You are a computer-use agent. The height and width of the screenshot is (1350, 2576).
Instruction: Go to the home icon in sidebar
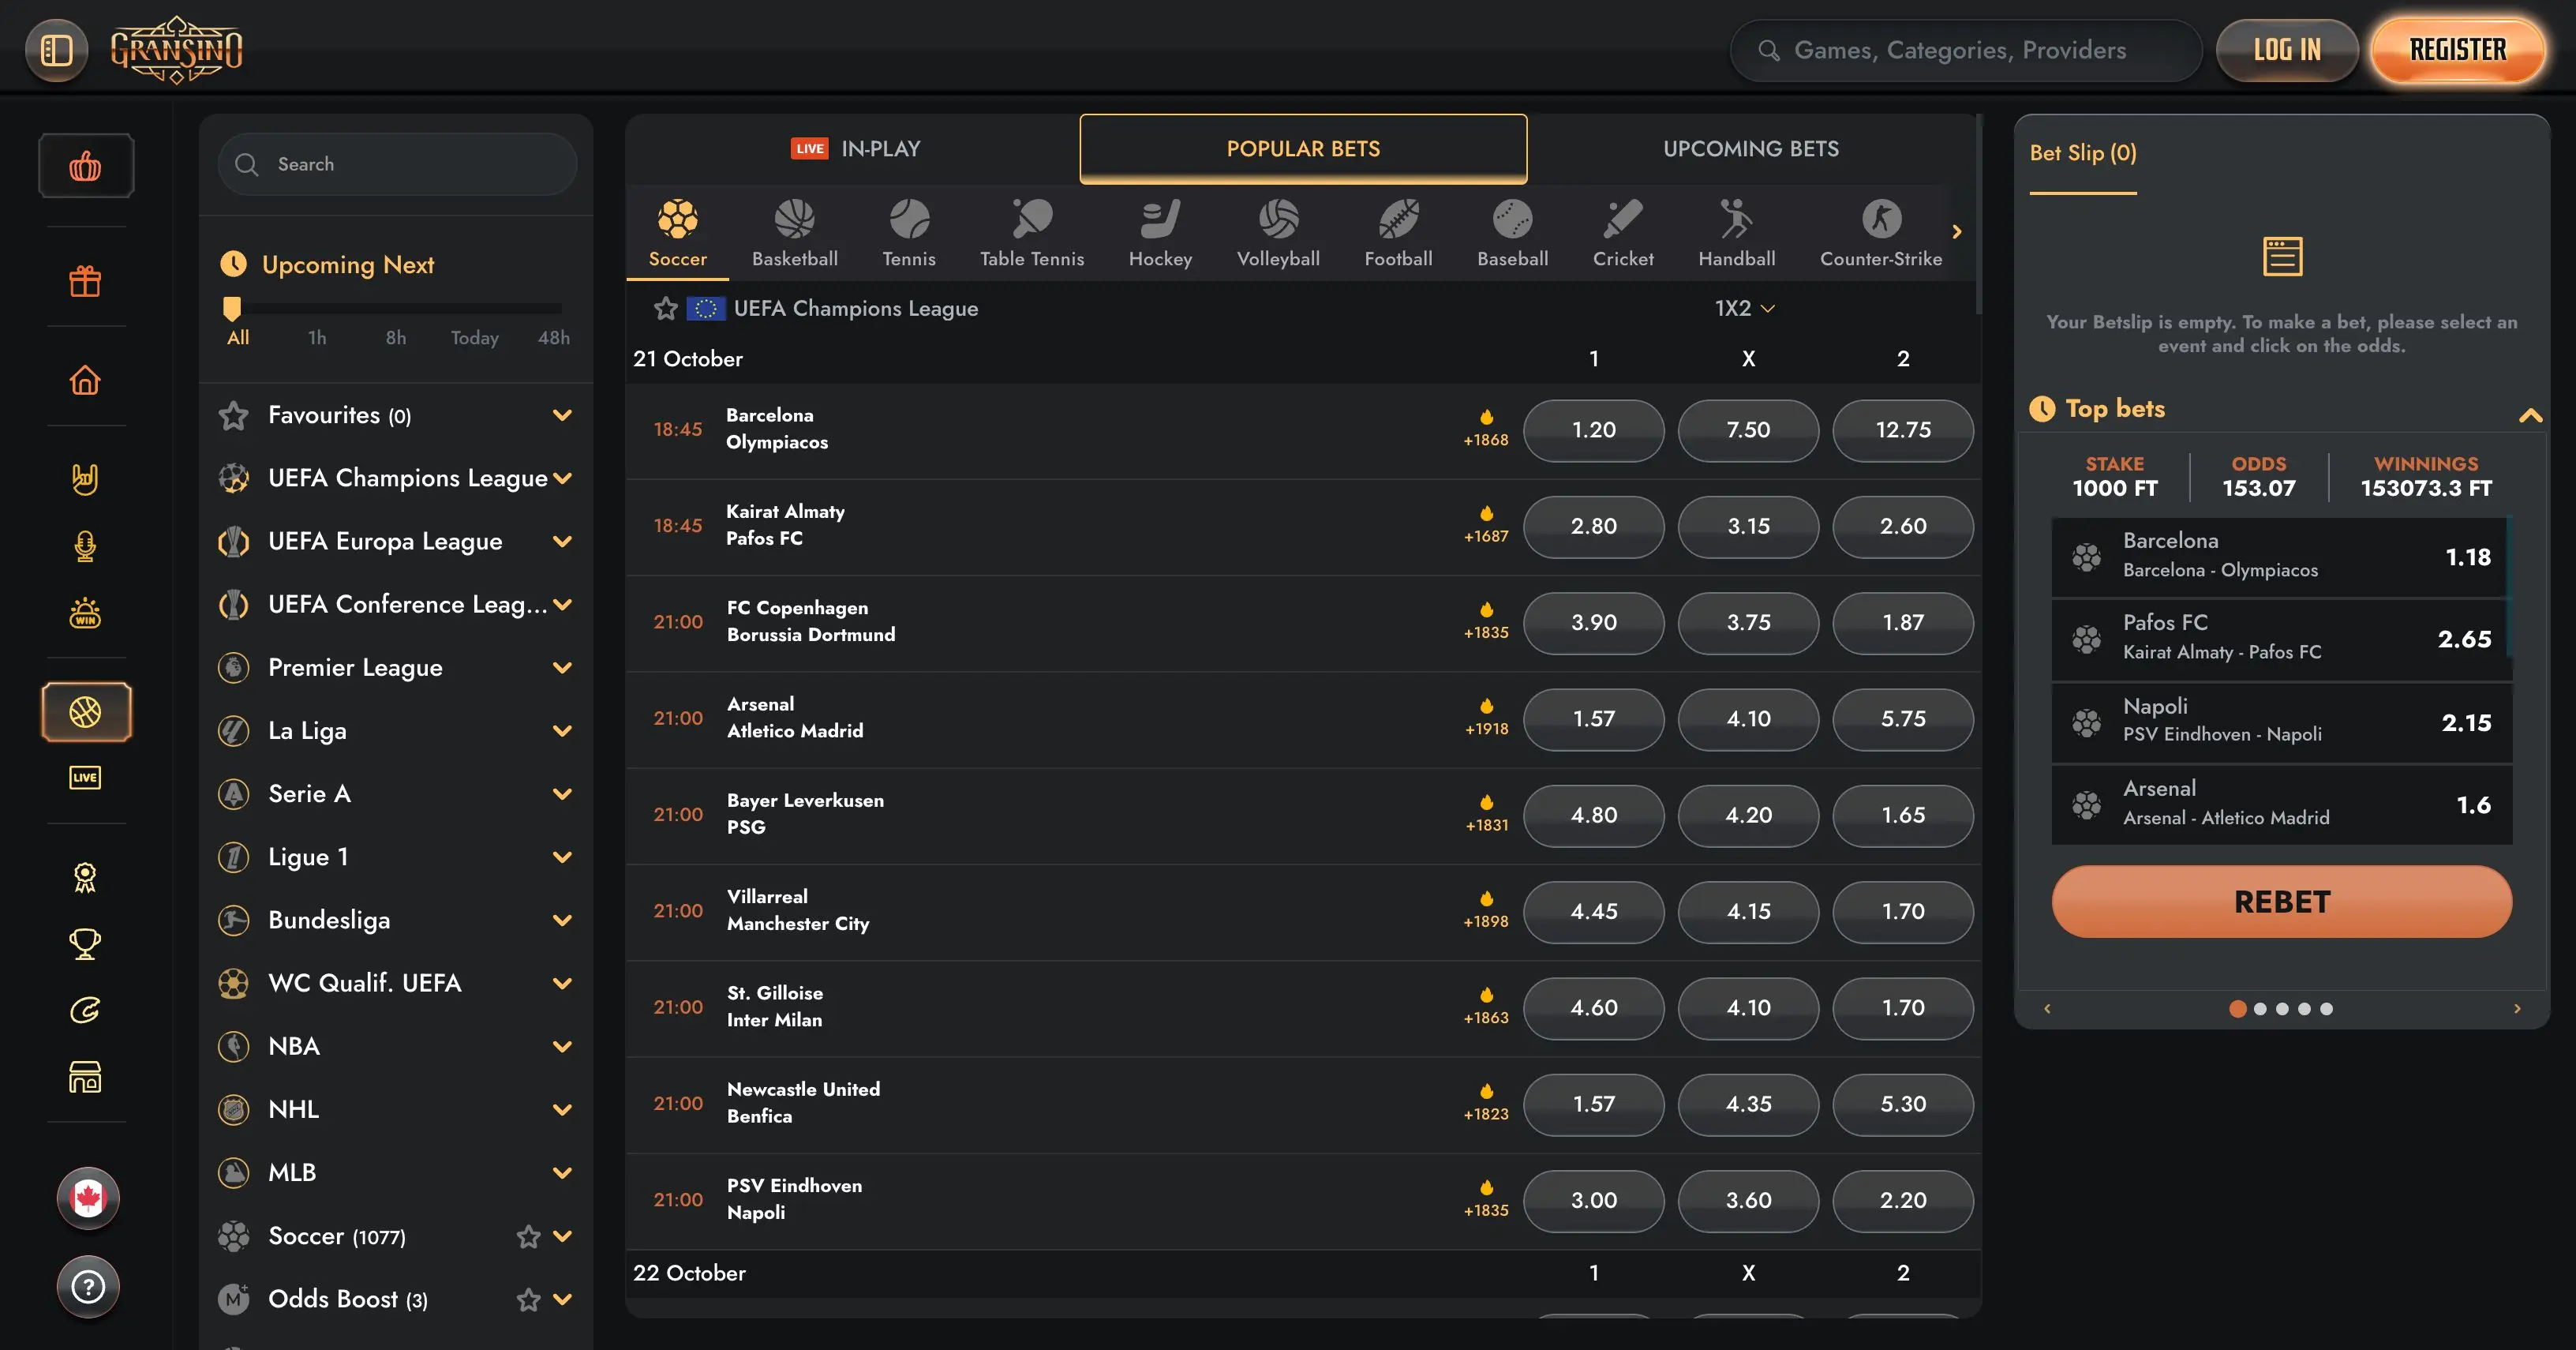click(85, 380)
